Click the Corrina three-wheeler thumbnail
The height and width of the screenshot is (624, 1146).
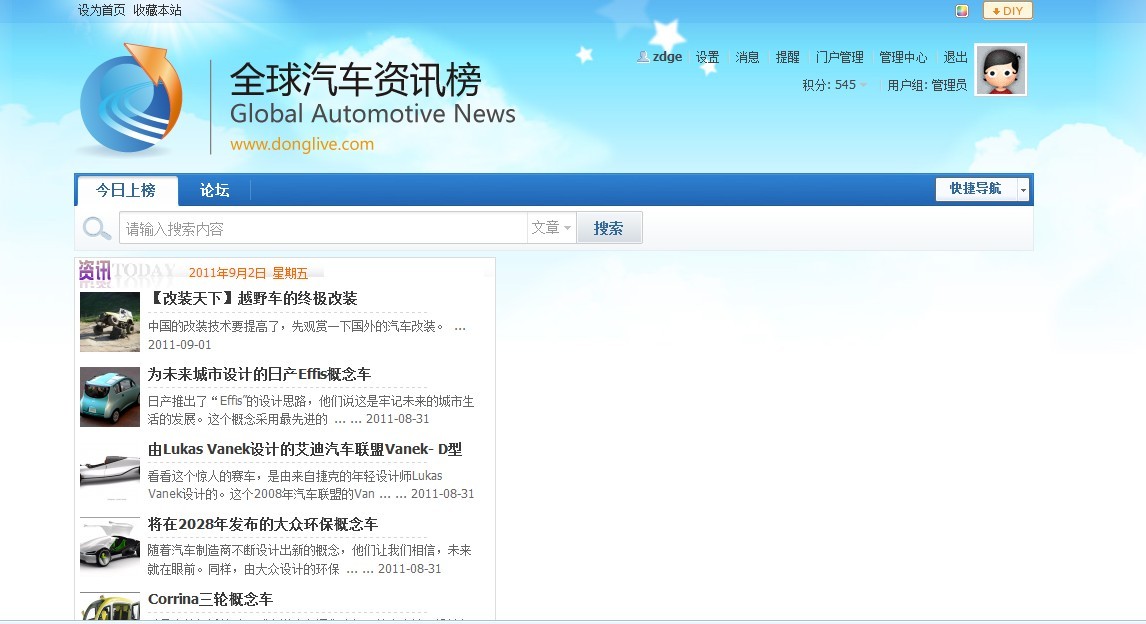(110, 606)
